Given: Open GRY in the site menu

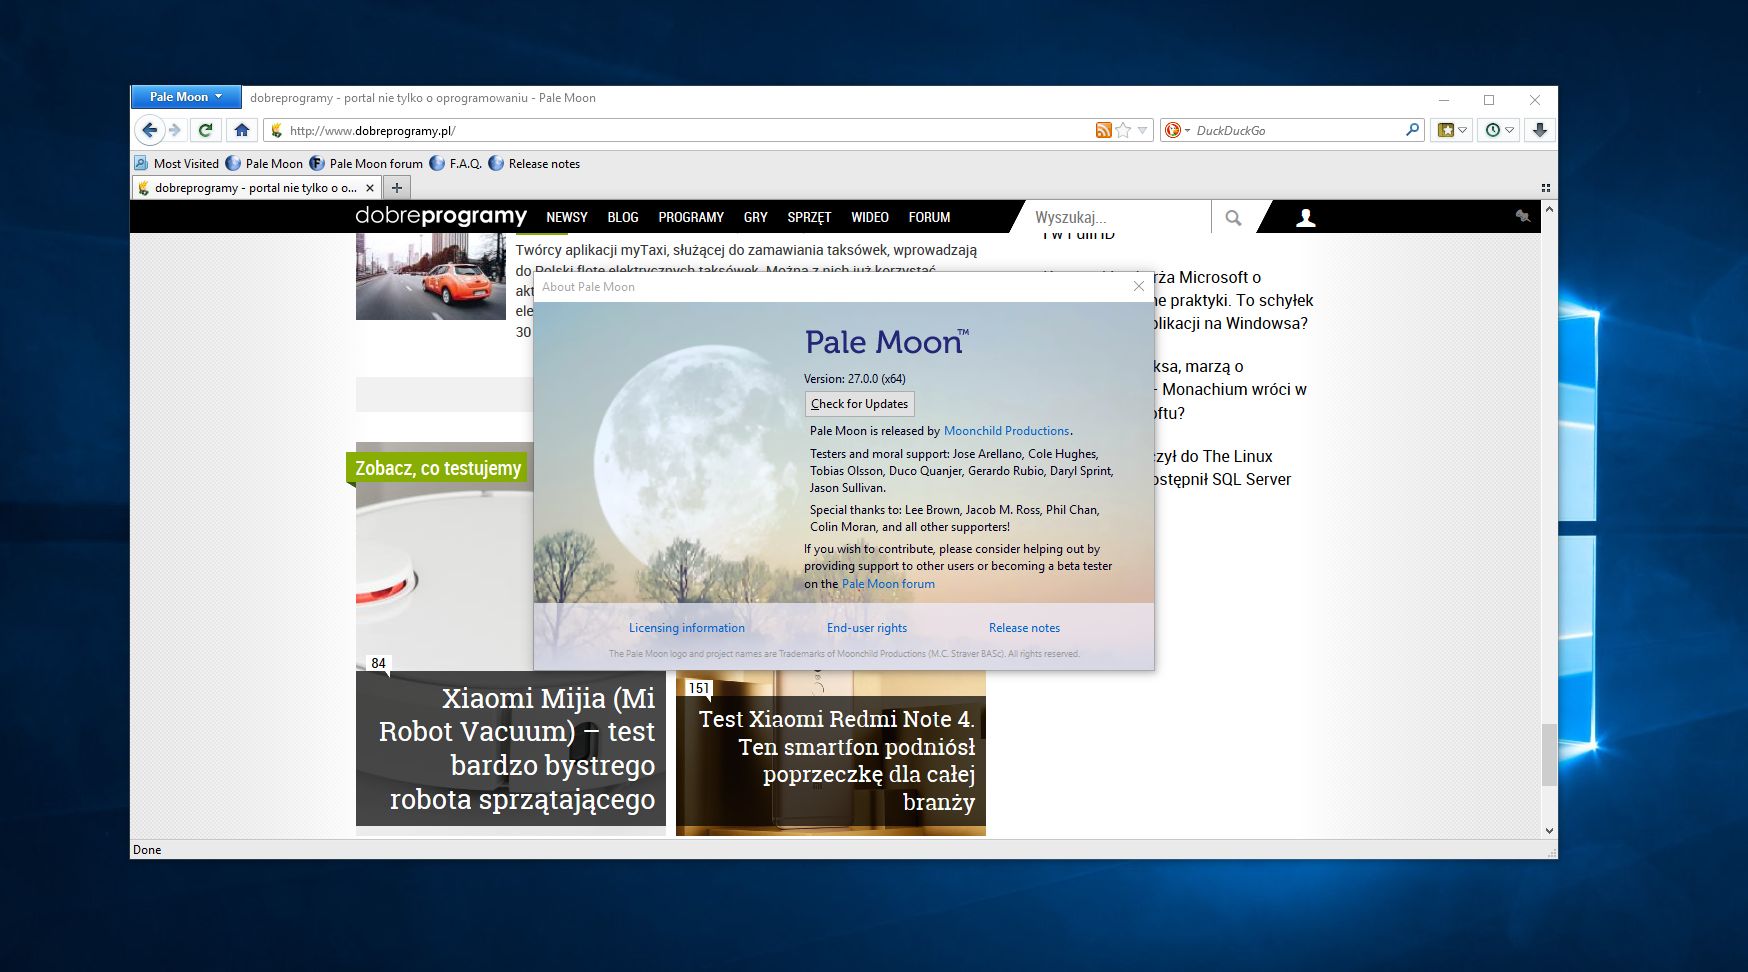Looking at the screenshot, I should (756, 217).
